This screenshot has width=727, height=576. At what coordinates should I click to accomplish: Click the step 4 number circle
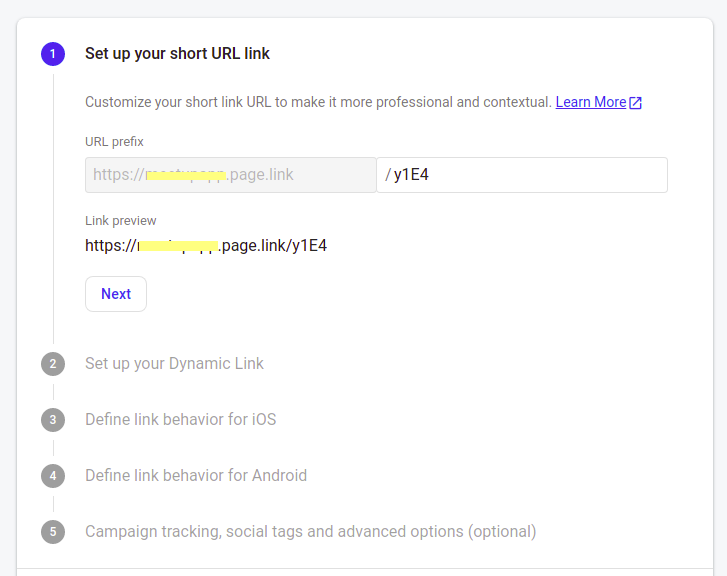pos(53,476)
